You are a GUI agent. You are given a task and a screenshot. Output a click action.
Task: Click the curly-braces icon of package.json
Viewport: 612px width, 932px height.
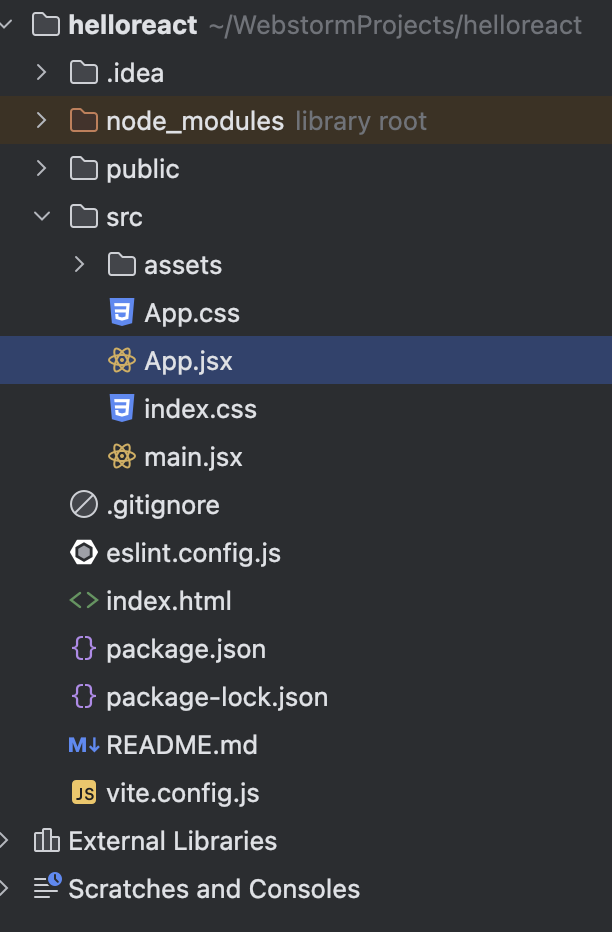[84, 649]
